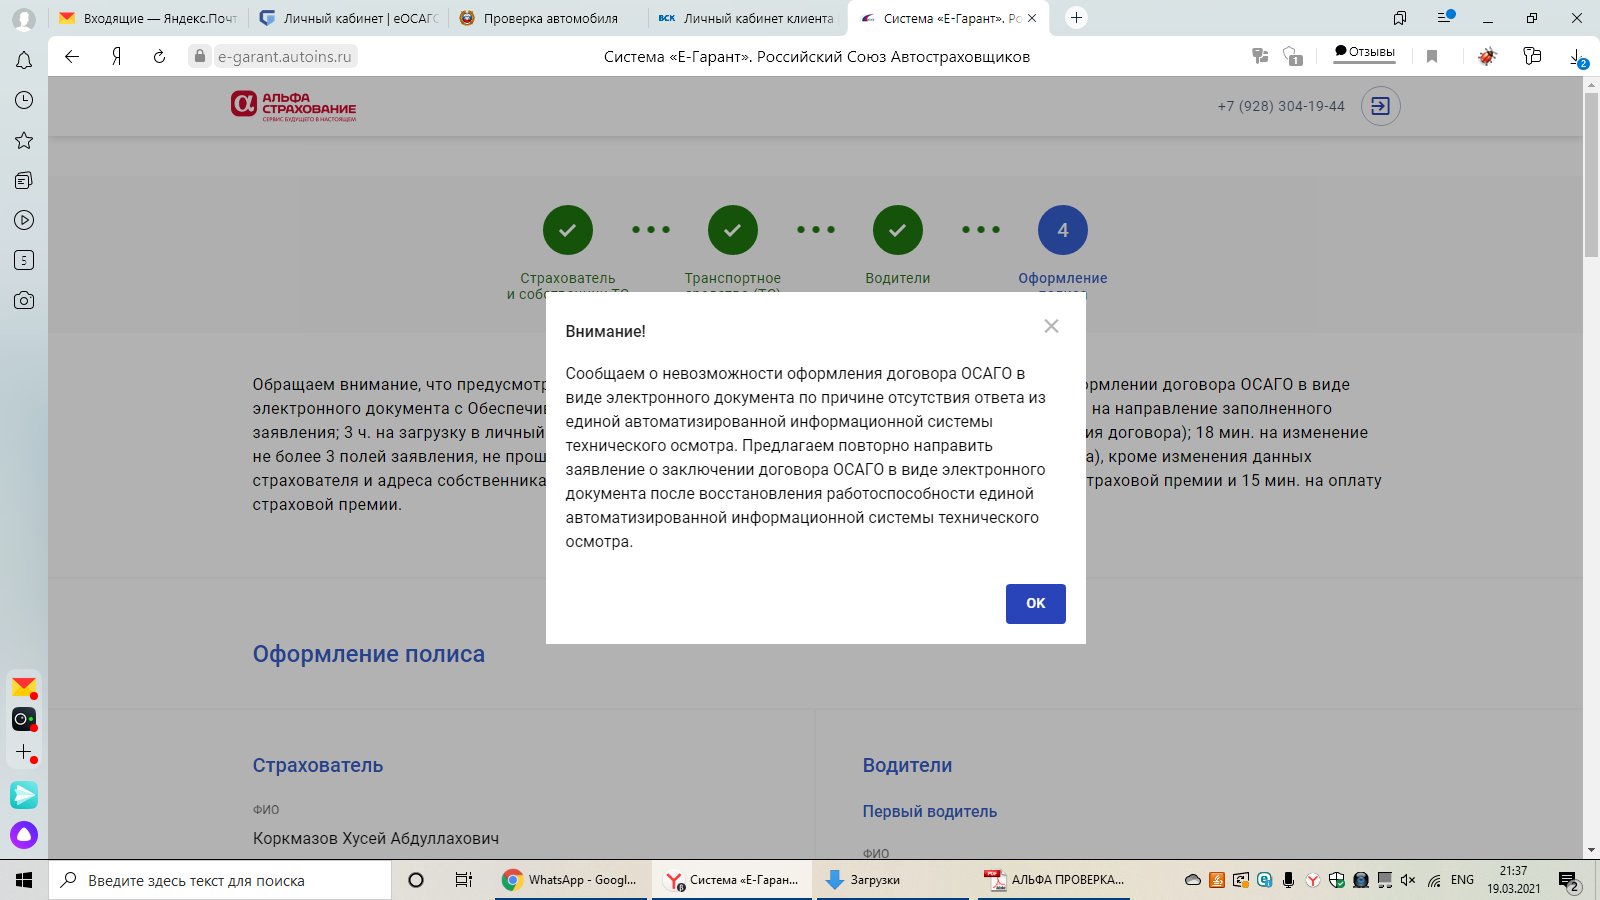Close the Внимание dialog with the X
The width and height of the screenshot is (1600, 900).
[x=1051, y=326]
